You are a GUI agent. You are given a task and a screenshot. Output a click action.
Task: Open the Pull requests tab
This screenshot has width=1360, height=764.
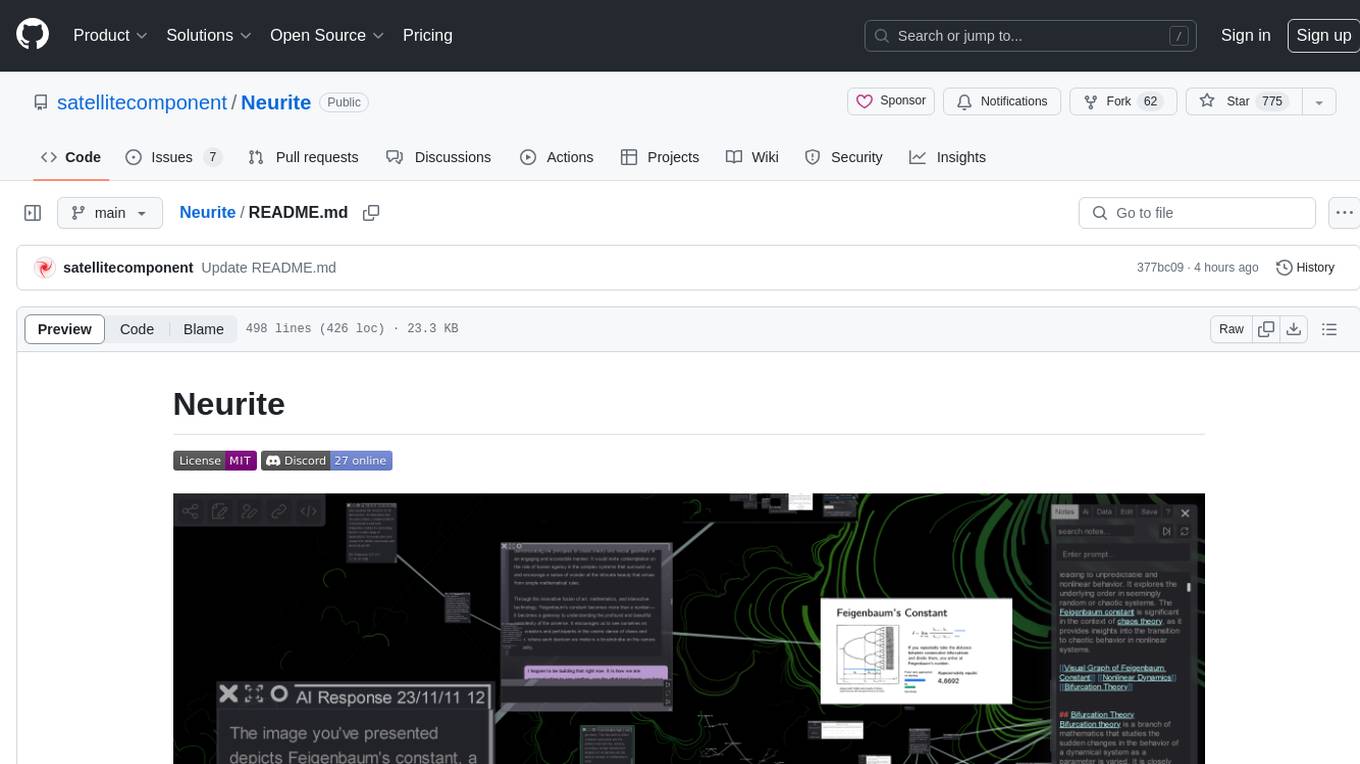(303, 157)
